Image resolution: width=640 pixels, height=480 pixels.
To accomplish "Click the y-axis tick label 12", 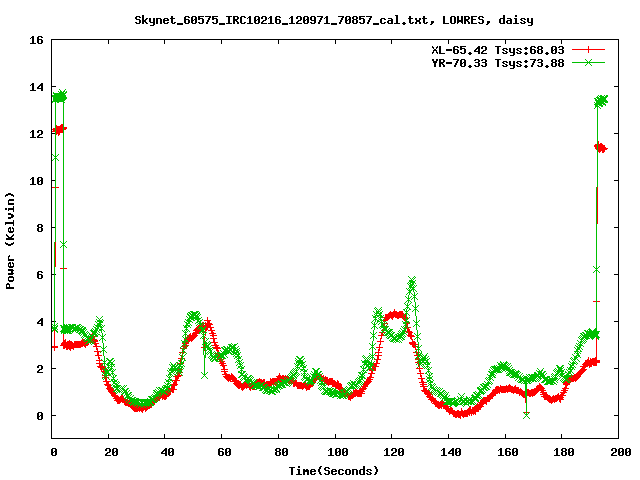I will (x=36, y=134).
